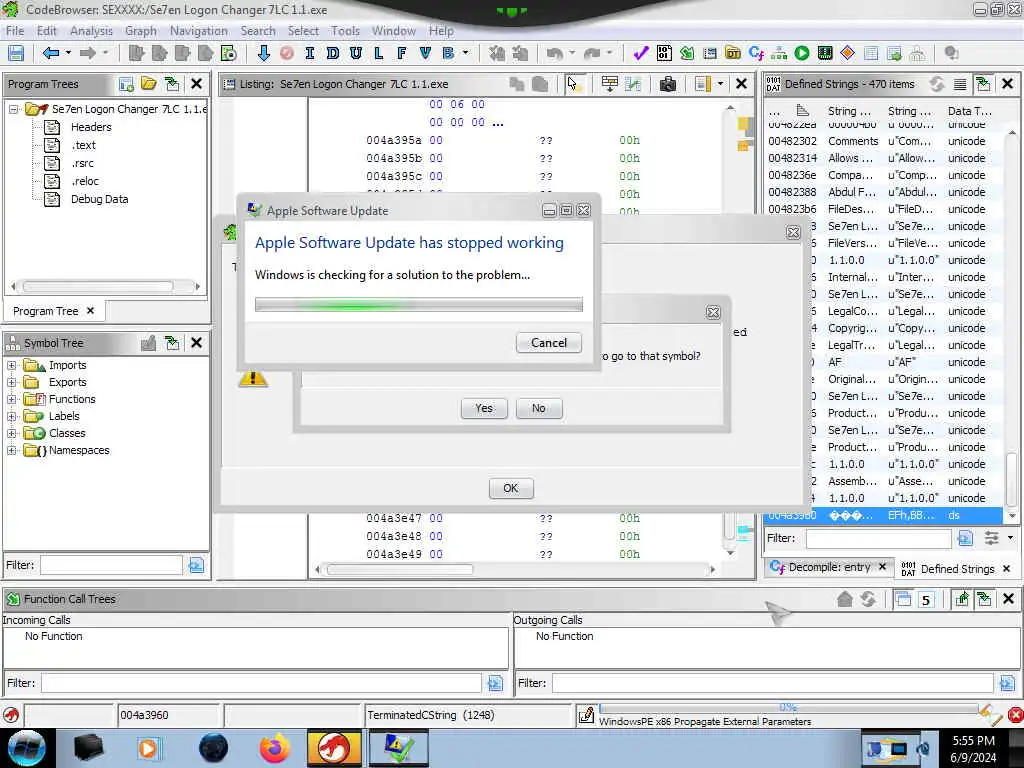1024x768 pixels.
Task: Click the analysis progress bar in status area
Action: [788, 709]
